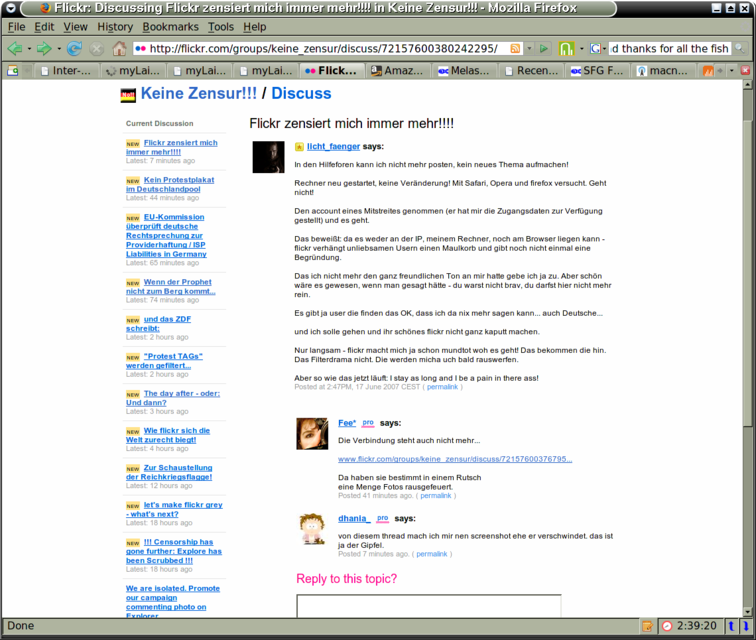This screenshot has height=640, width=756.
Task: Open the History menu
Action: pos(115,27)
